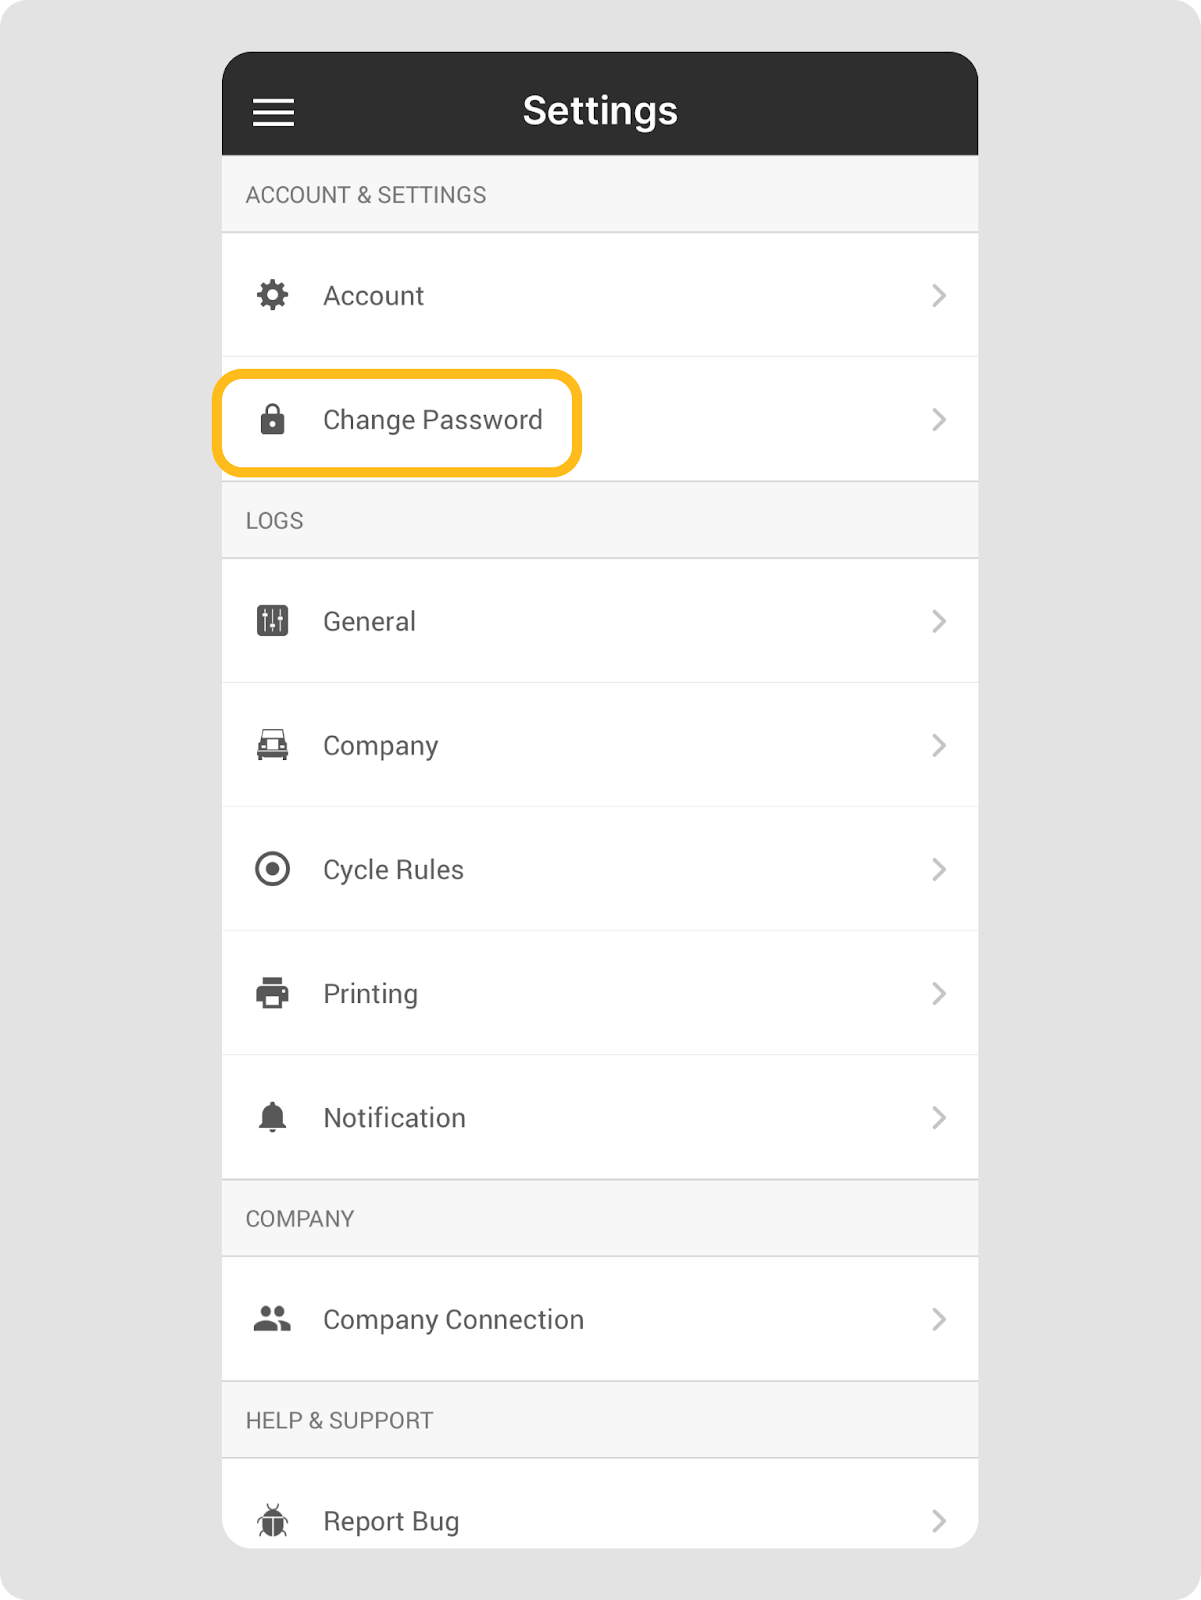This screenshot has height=1600, width=1201.
Task: Open the Printing settings entry
Action: (371, 994)
